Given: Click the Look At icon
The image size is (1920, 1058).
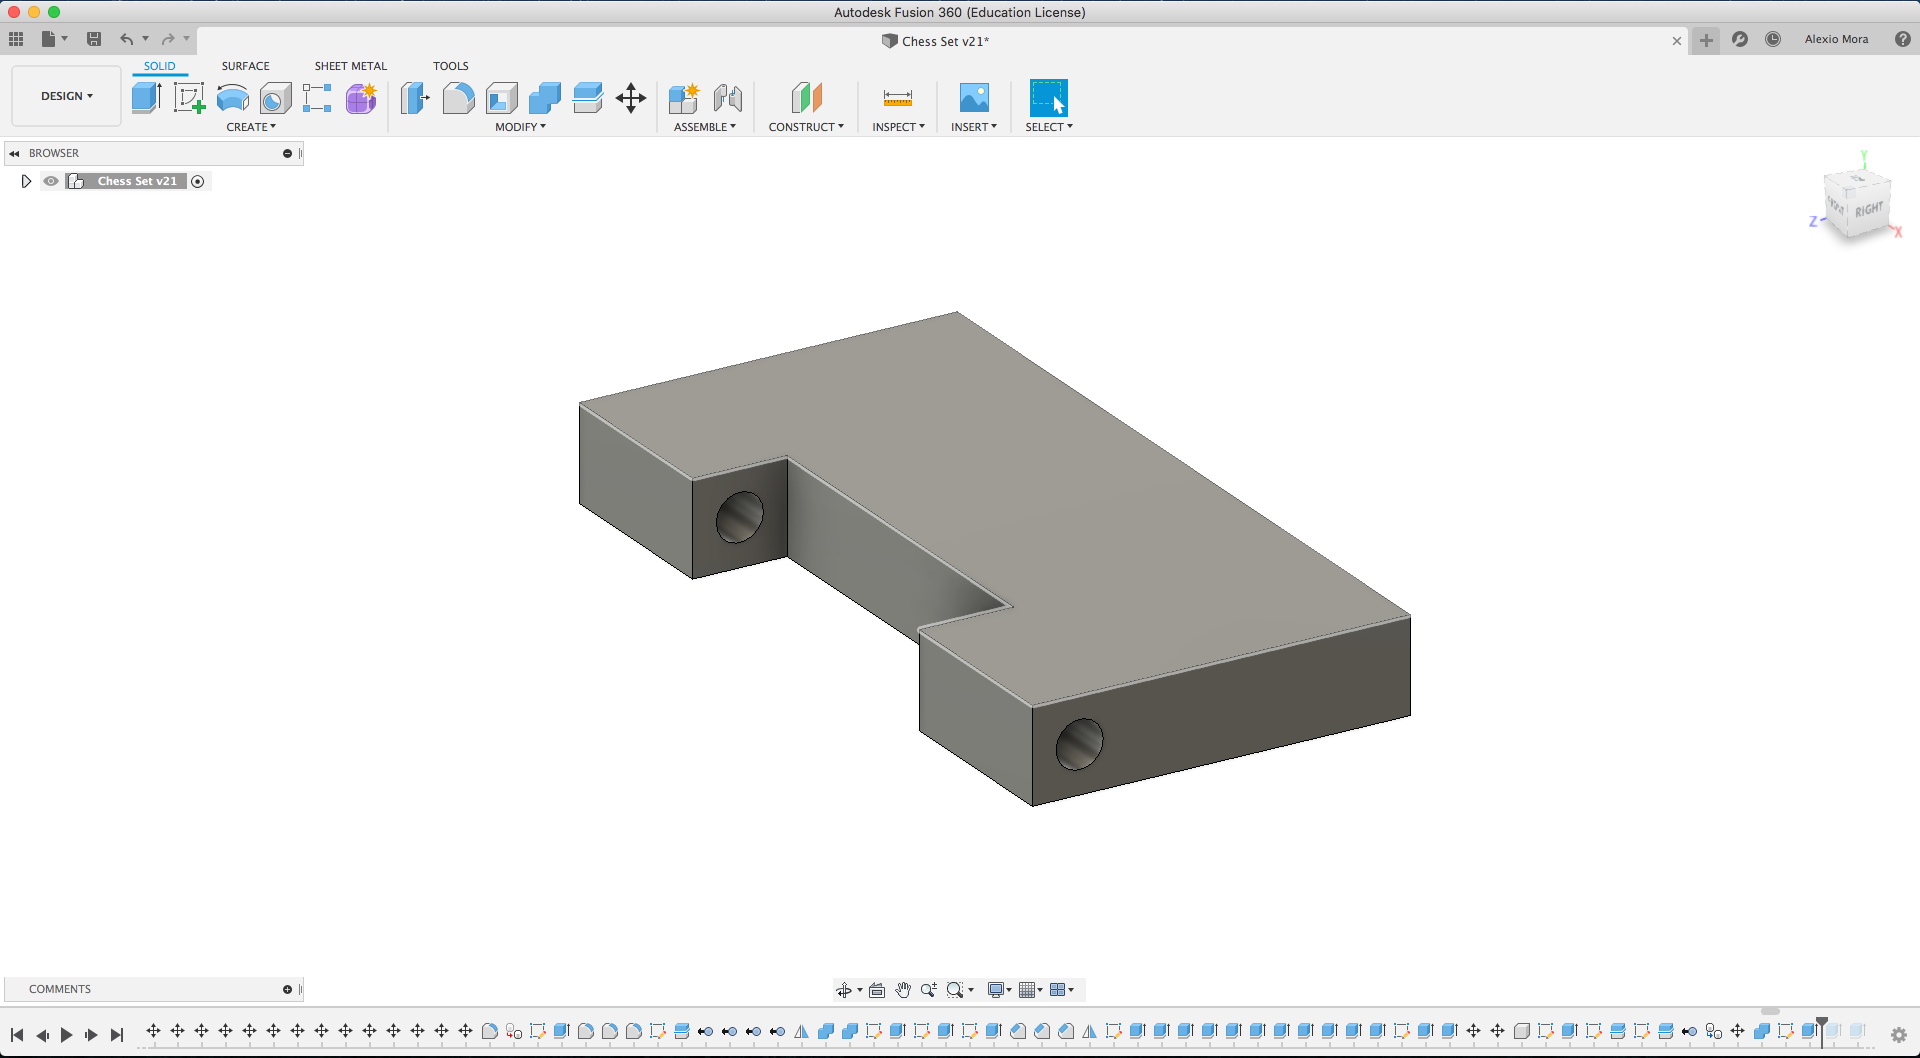Looking at the screenshot, I should [x=877, y=990].
